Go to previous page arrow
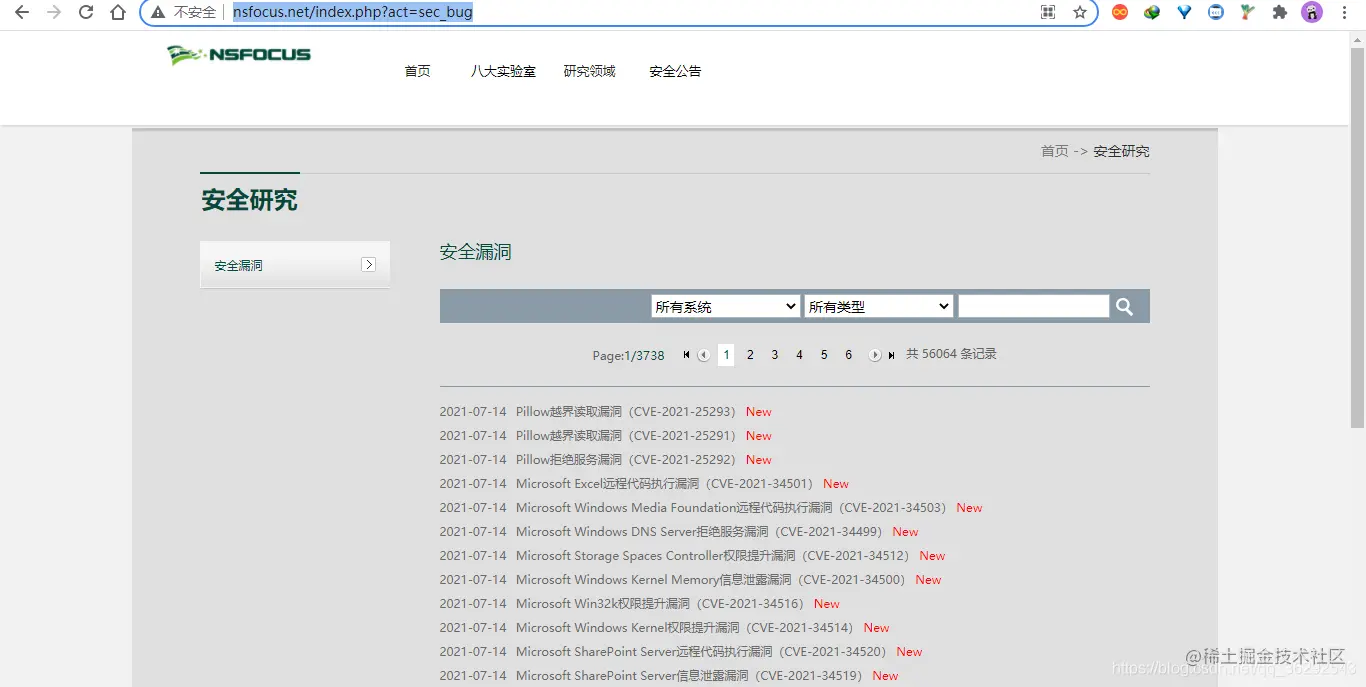The image size is (1366, 687). (x=704, y=355)
